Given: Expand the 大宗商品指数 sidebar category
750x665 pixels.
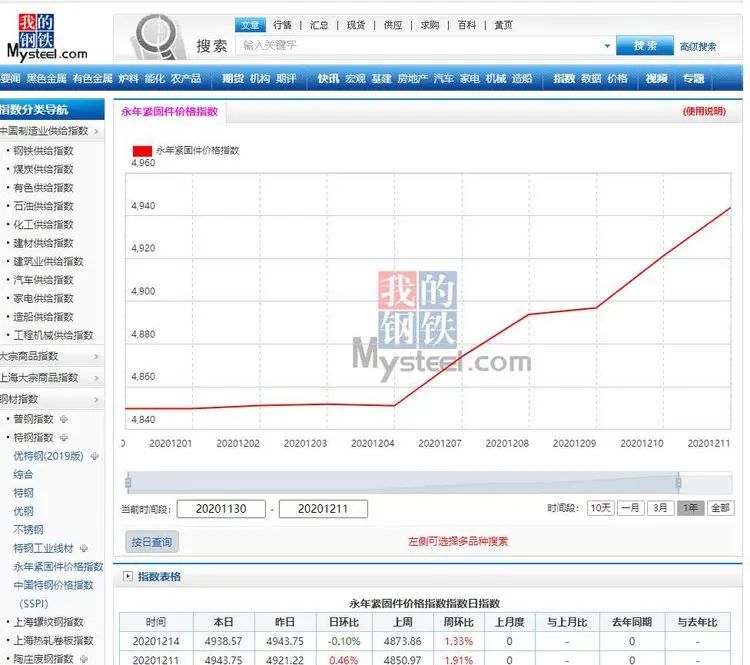Looking at the screenshot, I should (96, 356).
